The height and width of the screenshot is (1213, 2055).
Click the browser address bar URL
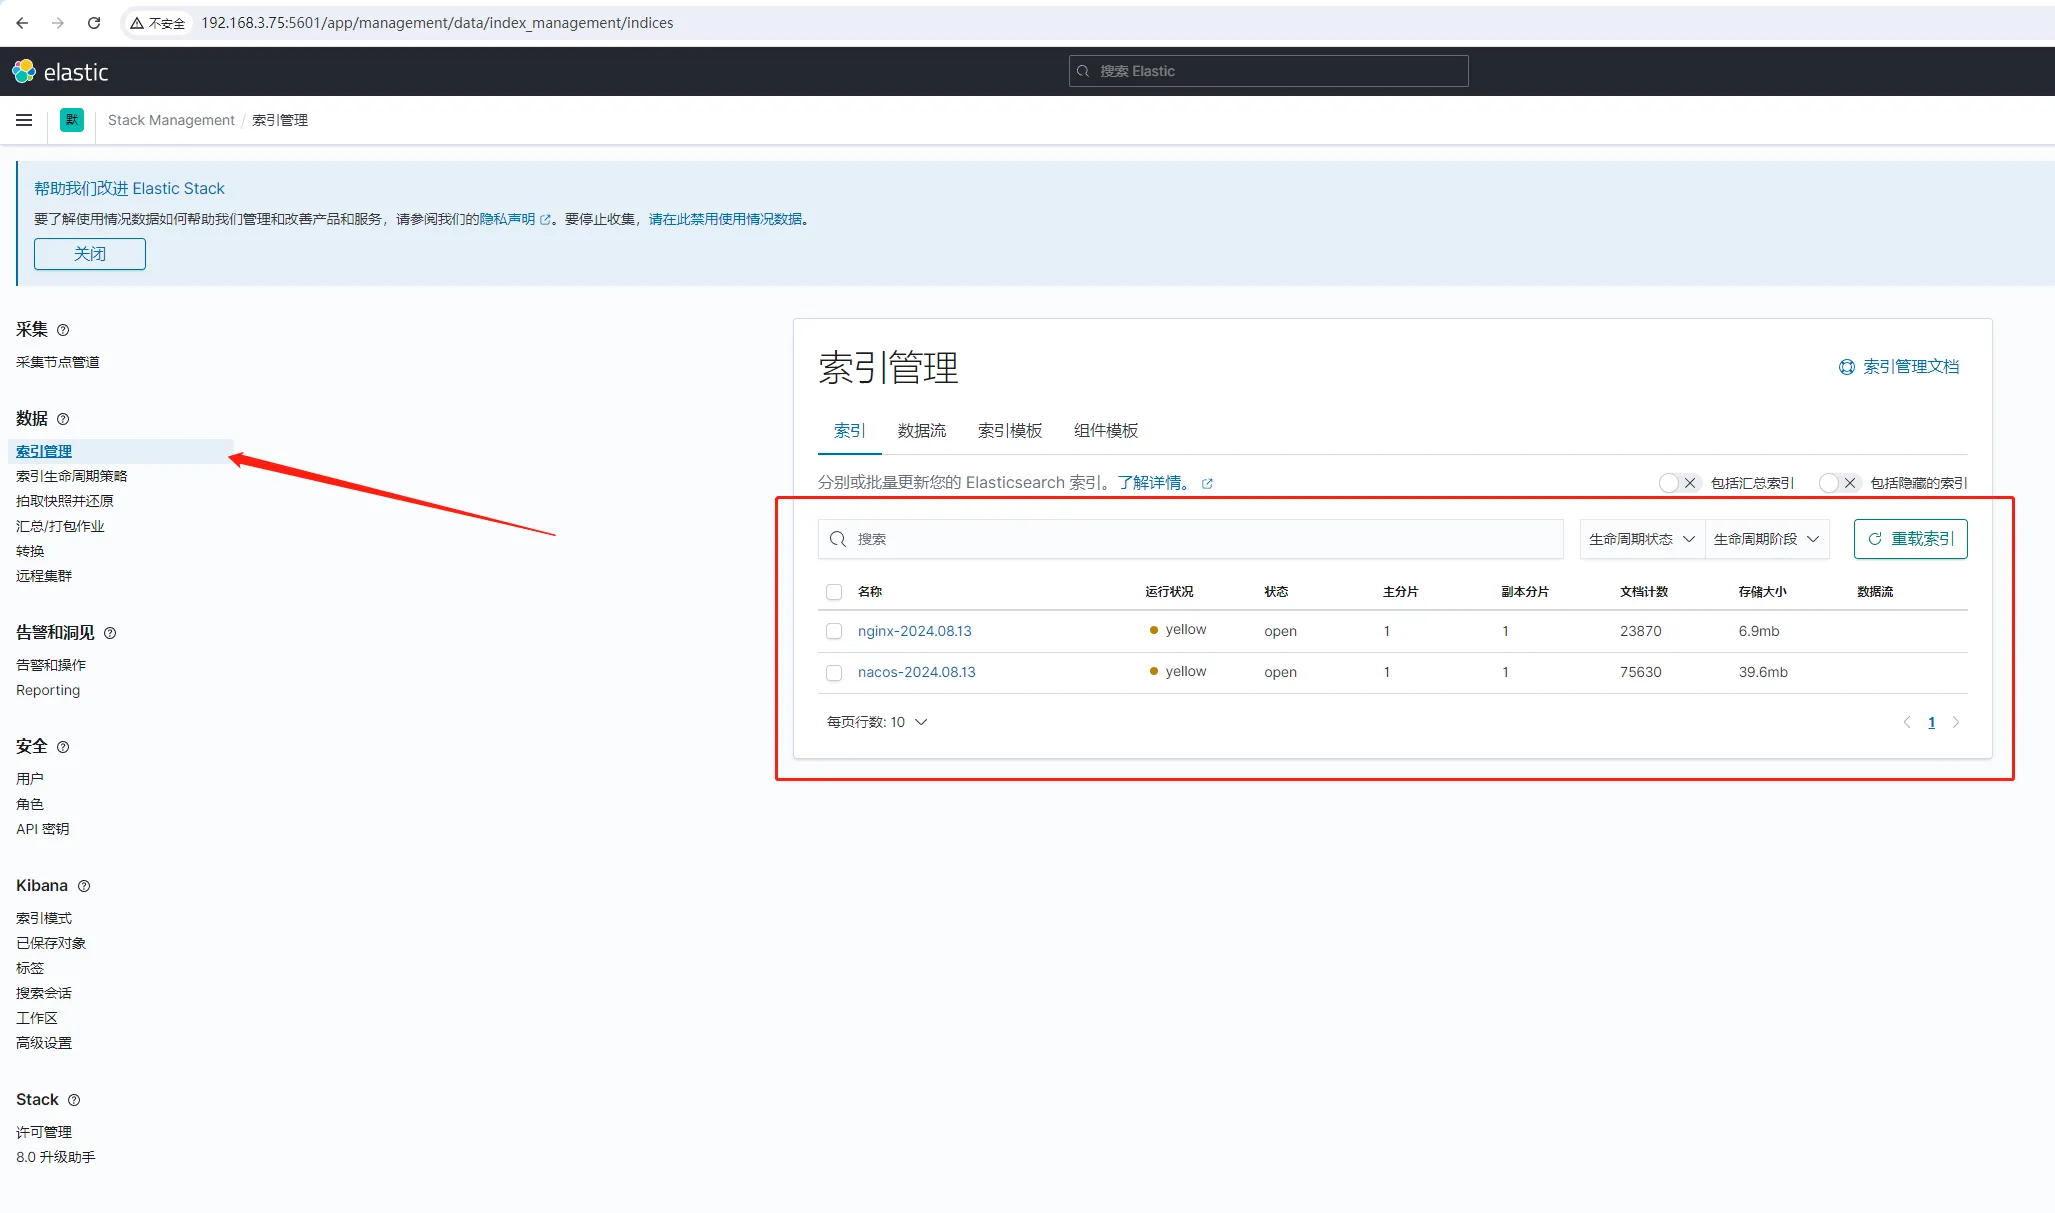(x=437, y=23)
